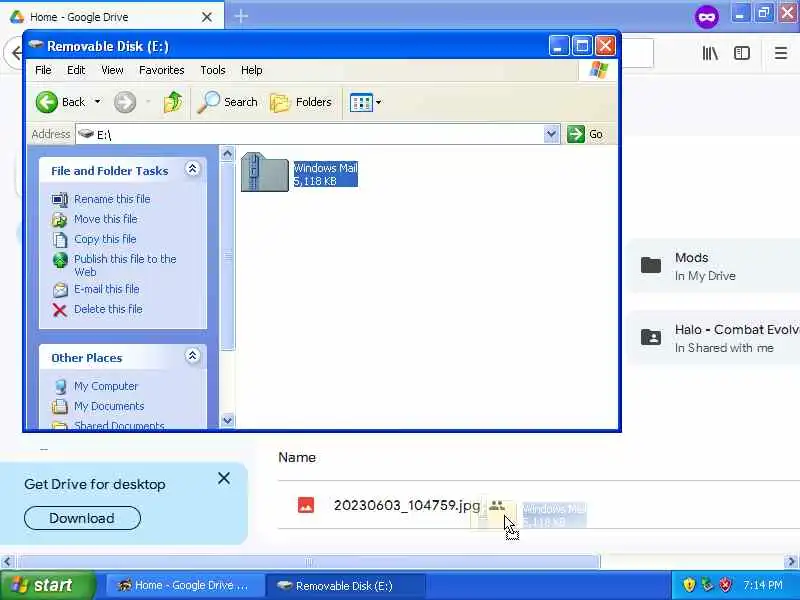
Task: Click the Rename file icon
Action: pos(60,199)
